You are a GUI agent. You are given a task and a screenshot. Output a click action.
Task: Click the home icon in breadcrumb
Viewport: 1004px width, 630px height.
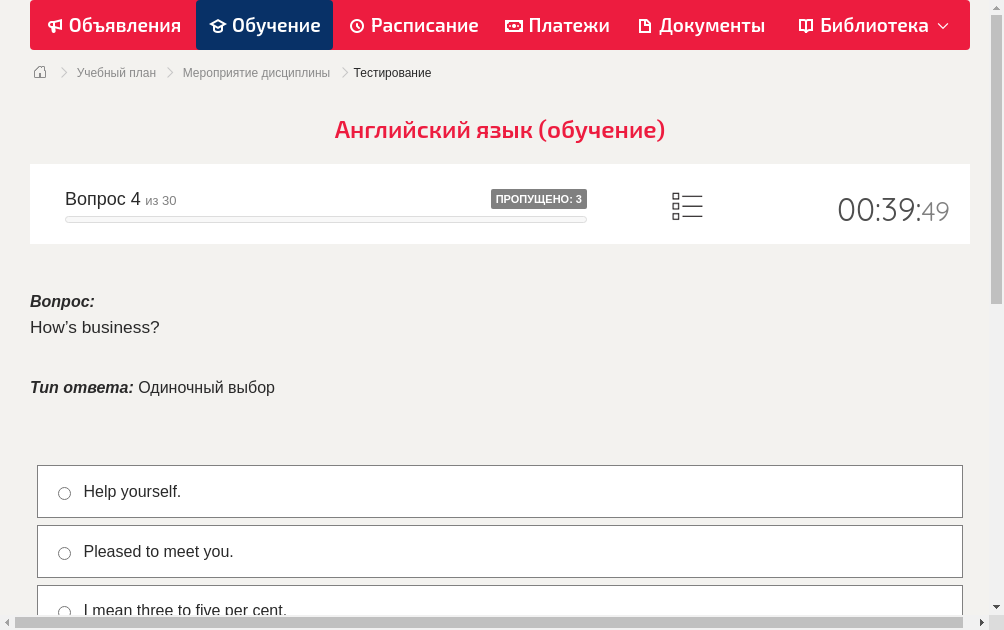pyautogui.click(x=40, y=72)
